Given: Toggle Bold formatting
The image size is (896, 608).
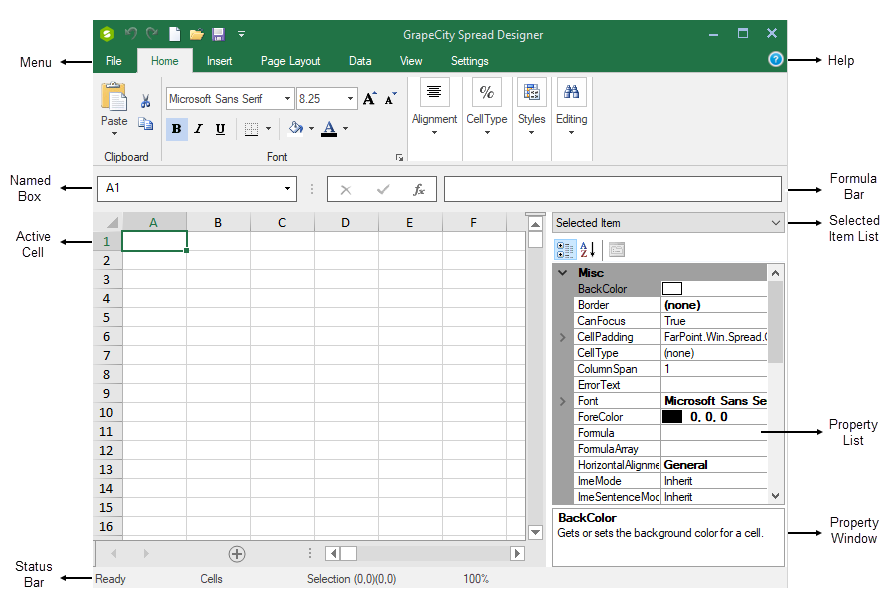Looking at the screenshot, I should [x=177, y=129].
